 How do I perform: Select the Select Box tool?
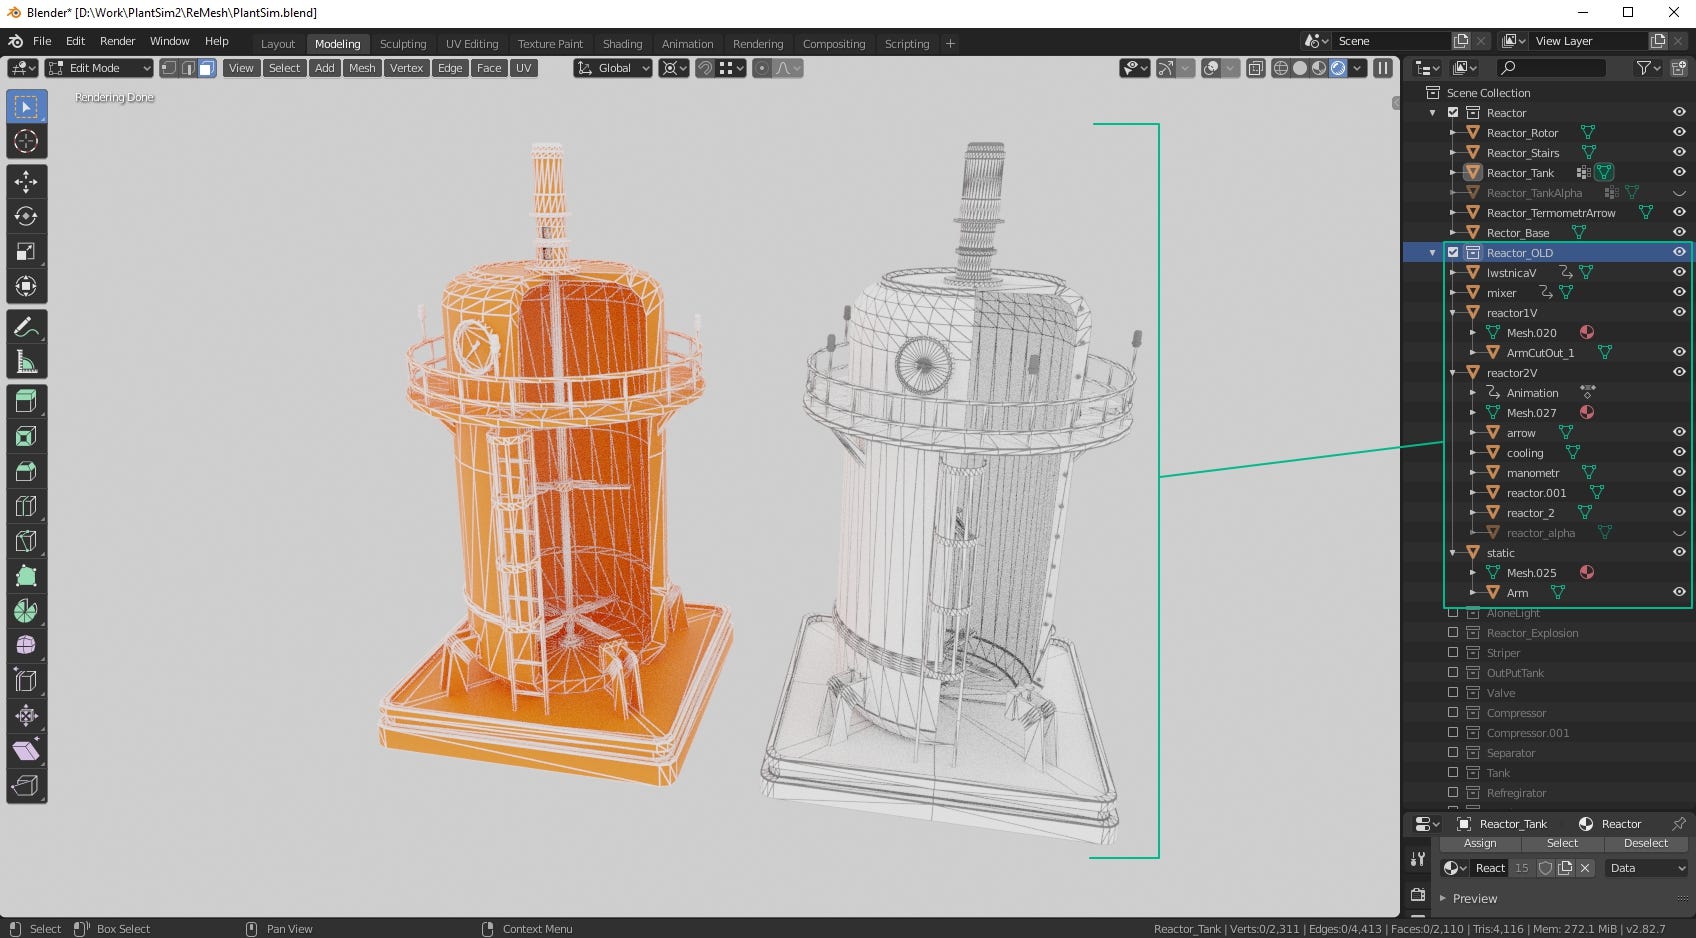coord(26,107)
